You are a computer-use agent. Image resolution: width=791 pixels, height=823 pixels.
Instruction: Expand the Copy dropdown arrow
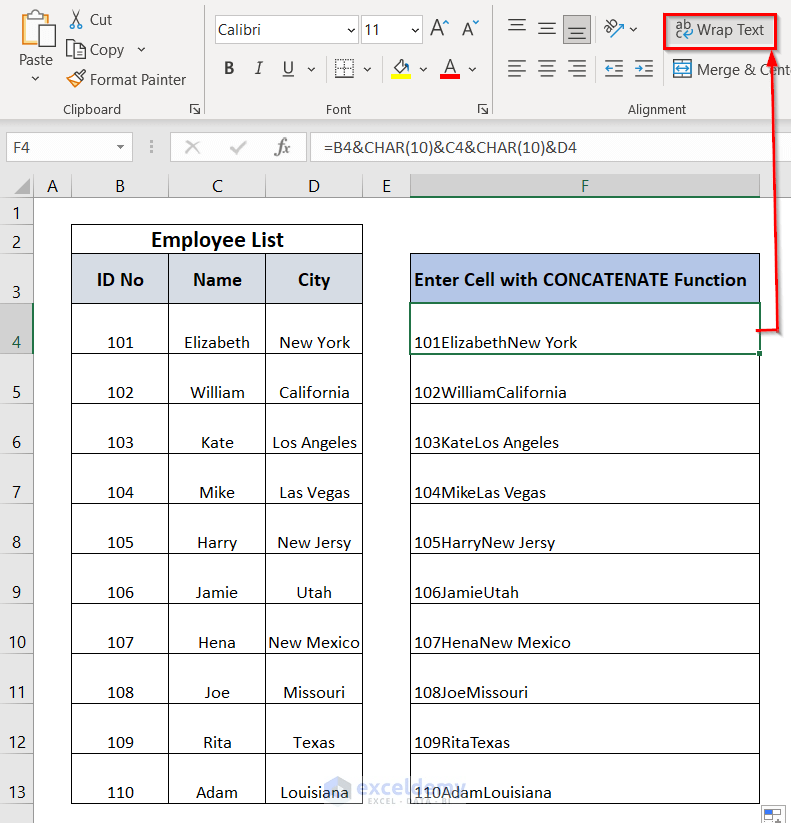tap(141, 49)
